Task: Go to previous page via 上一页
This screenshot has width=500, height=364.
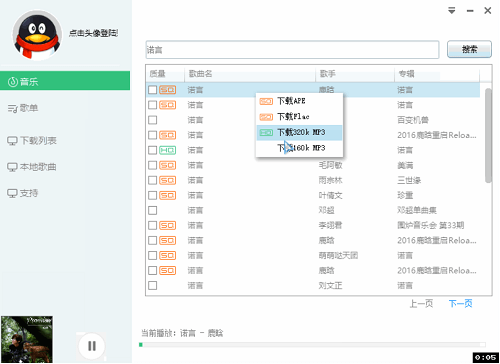Action: pos(421,303)
